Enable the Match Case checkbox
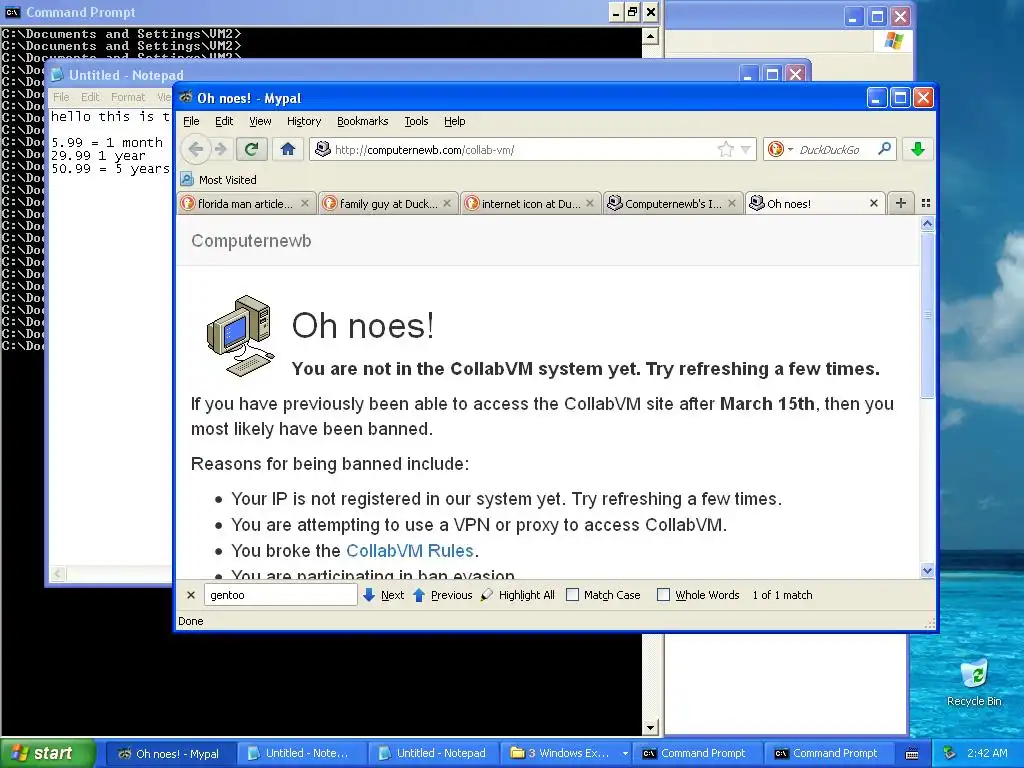This screenshot has width=1024, height=768. click(x=572, y=595)
